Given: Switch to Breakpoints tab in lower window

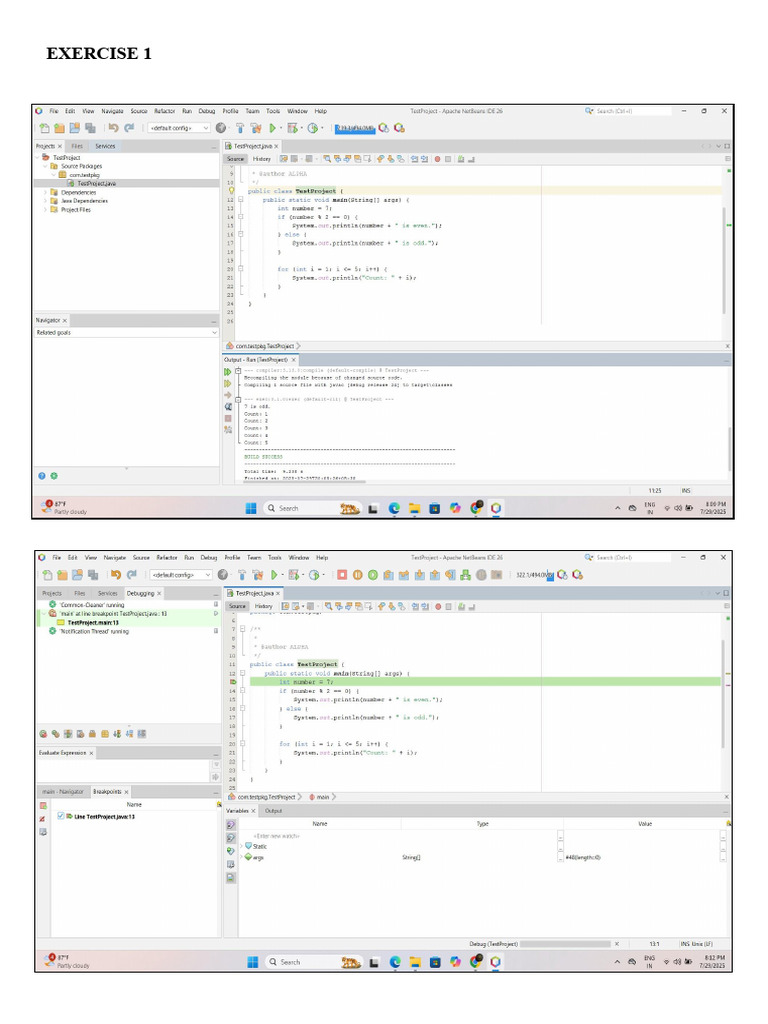Looking at the screenshot, I should pyautogui.click(x=108, y=791).
